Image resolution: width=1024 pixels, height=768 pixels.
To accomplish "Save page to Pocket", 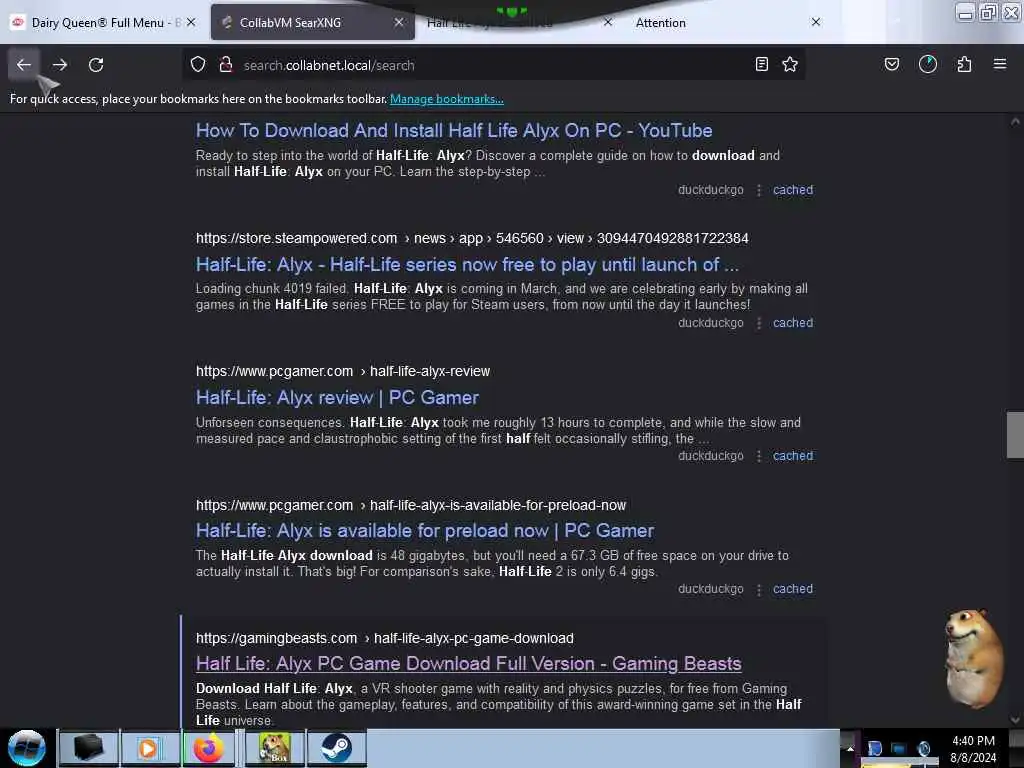I will click(891, 64).
